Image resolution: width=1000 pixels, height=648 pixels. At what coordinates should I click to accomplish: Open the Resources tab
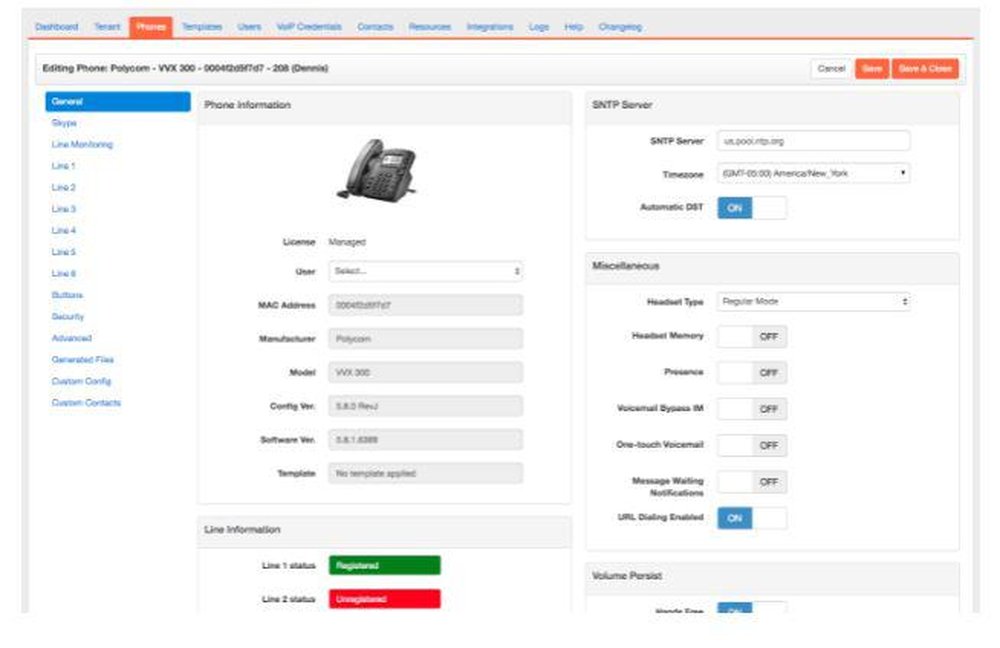[430, 27]
